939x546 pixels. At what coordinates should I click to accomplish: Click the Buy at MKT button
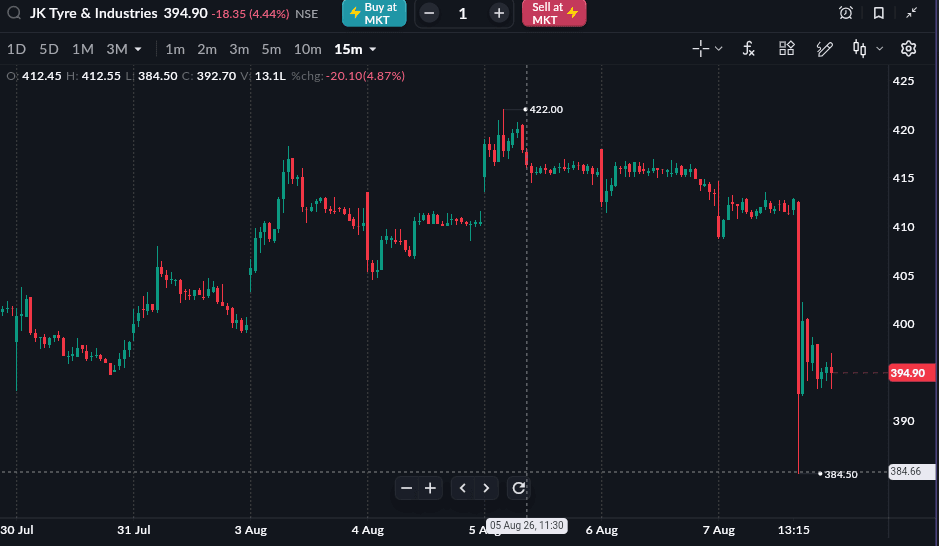(x=374, y=13)
